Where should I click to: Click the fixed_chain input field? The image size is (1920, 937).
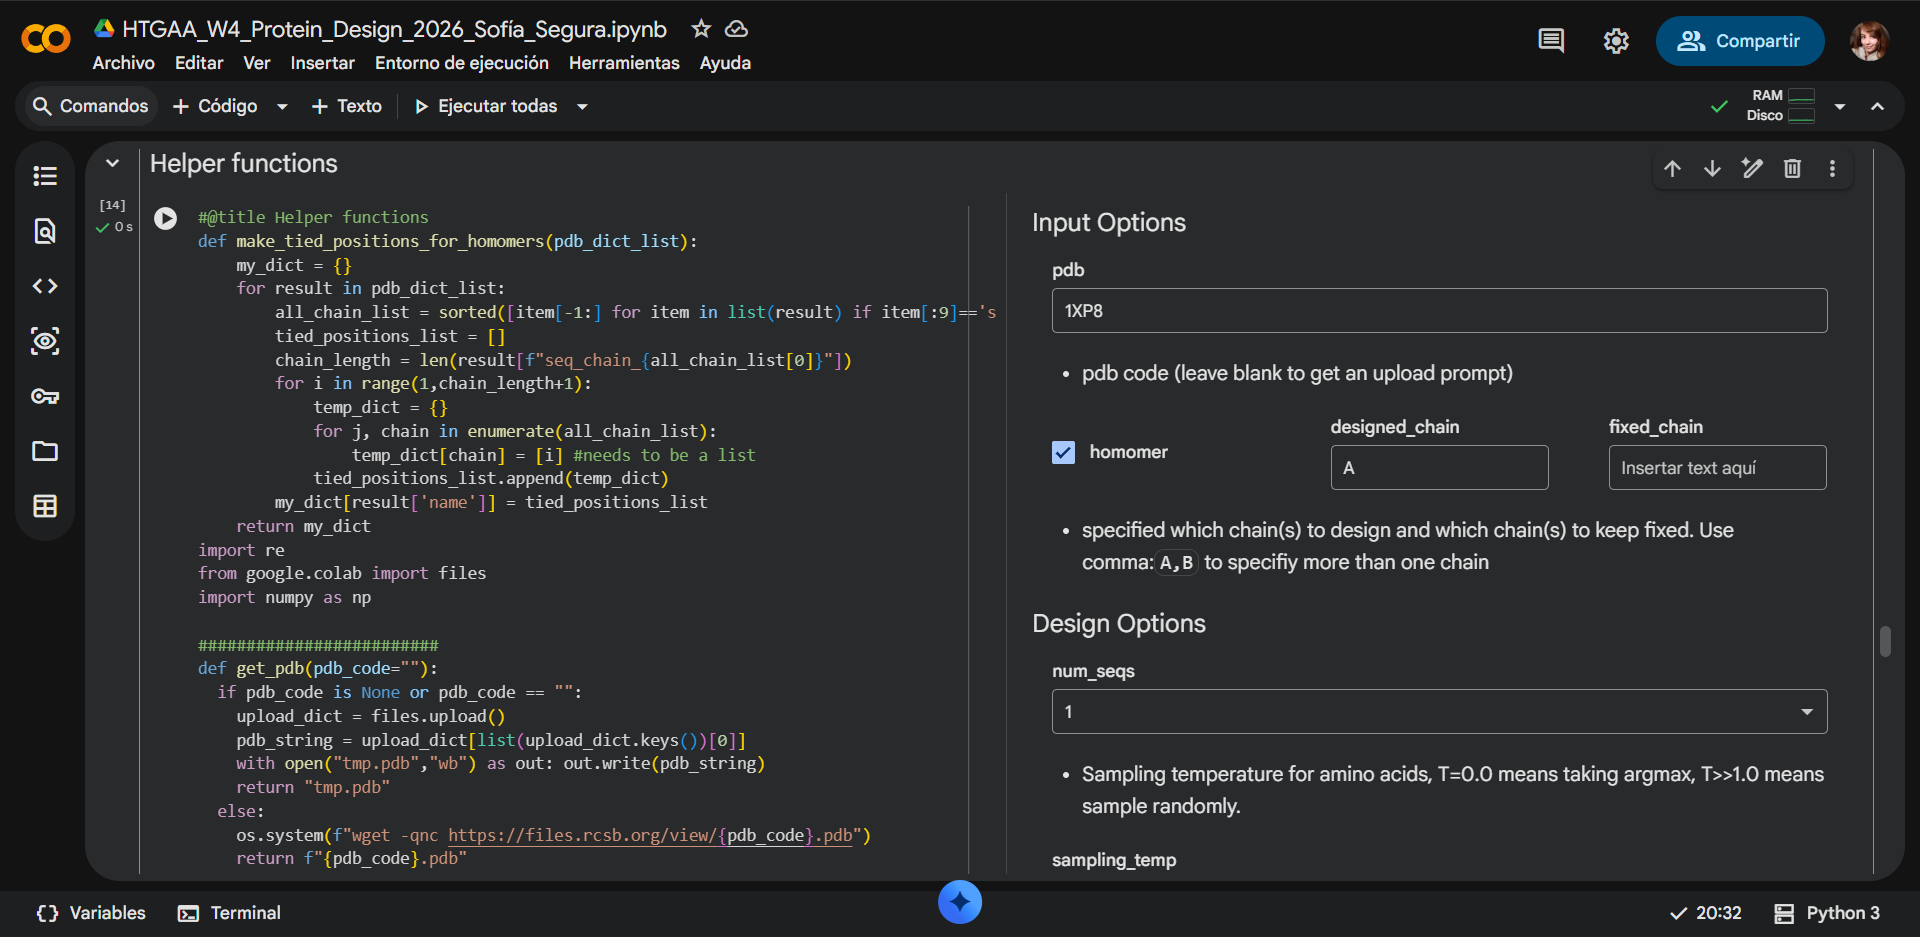click(x=1717, y=468)
